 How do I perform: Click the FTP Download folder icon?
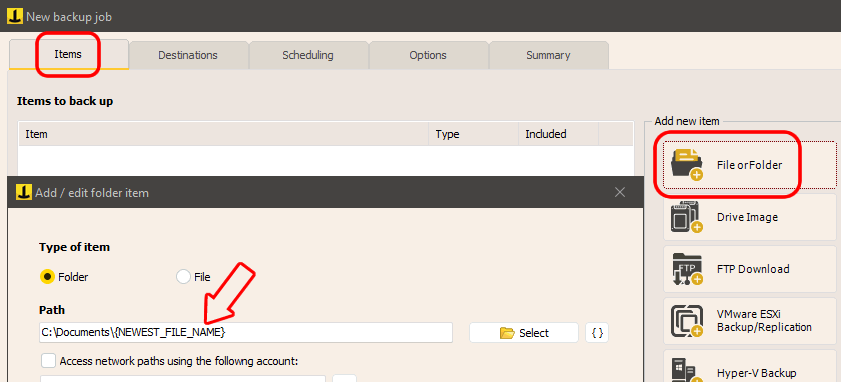687,269
